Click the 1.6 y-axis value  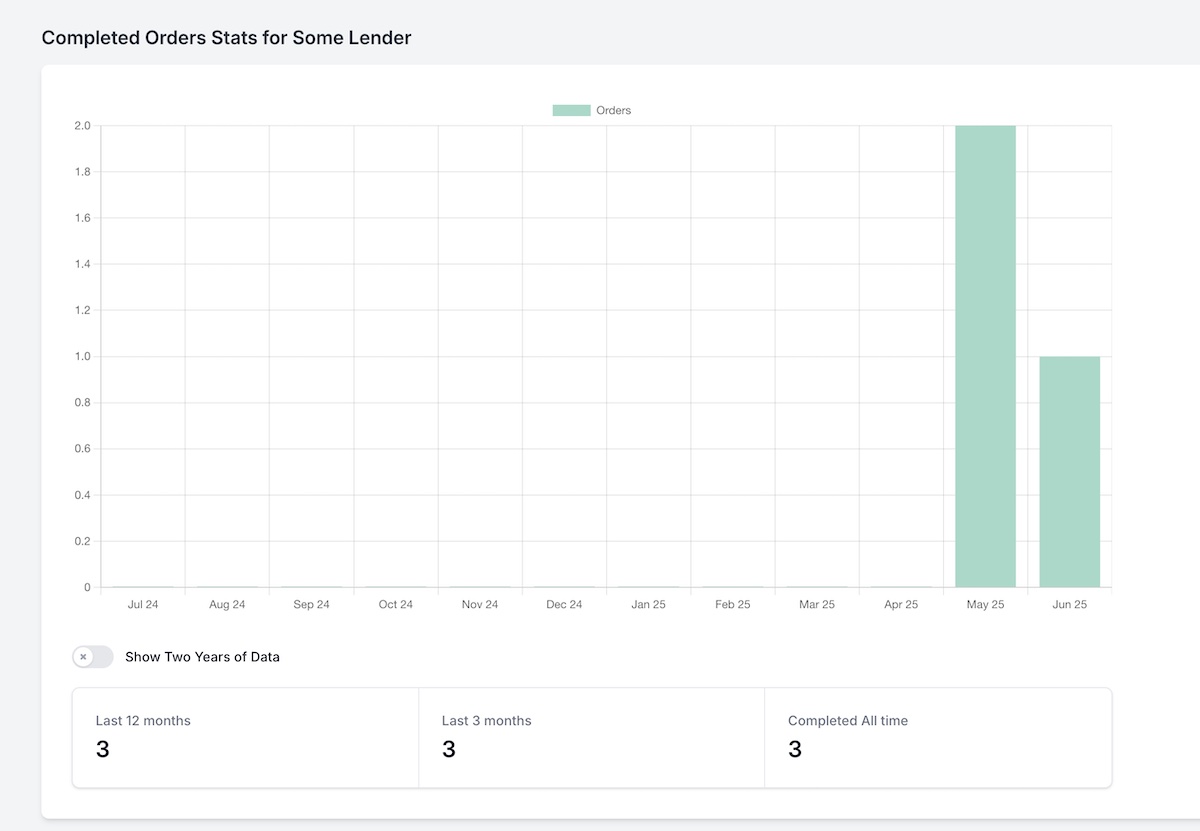82,218
